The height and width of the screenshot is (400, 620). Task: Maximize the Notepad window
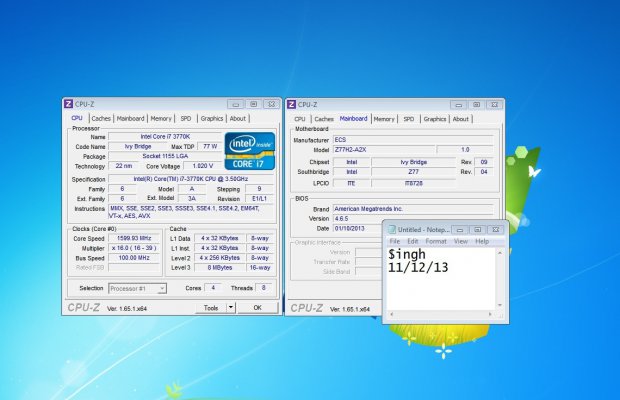pos(477,229)
